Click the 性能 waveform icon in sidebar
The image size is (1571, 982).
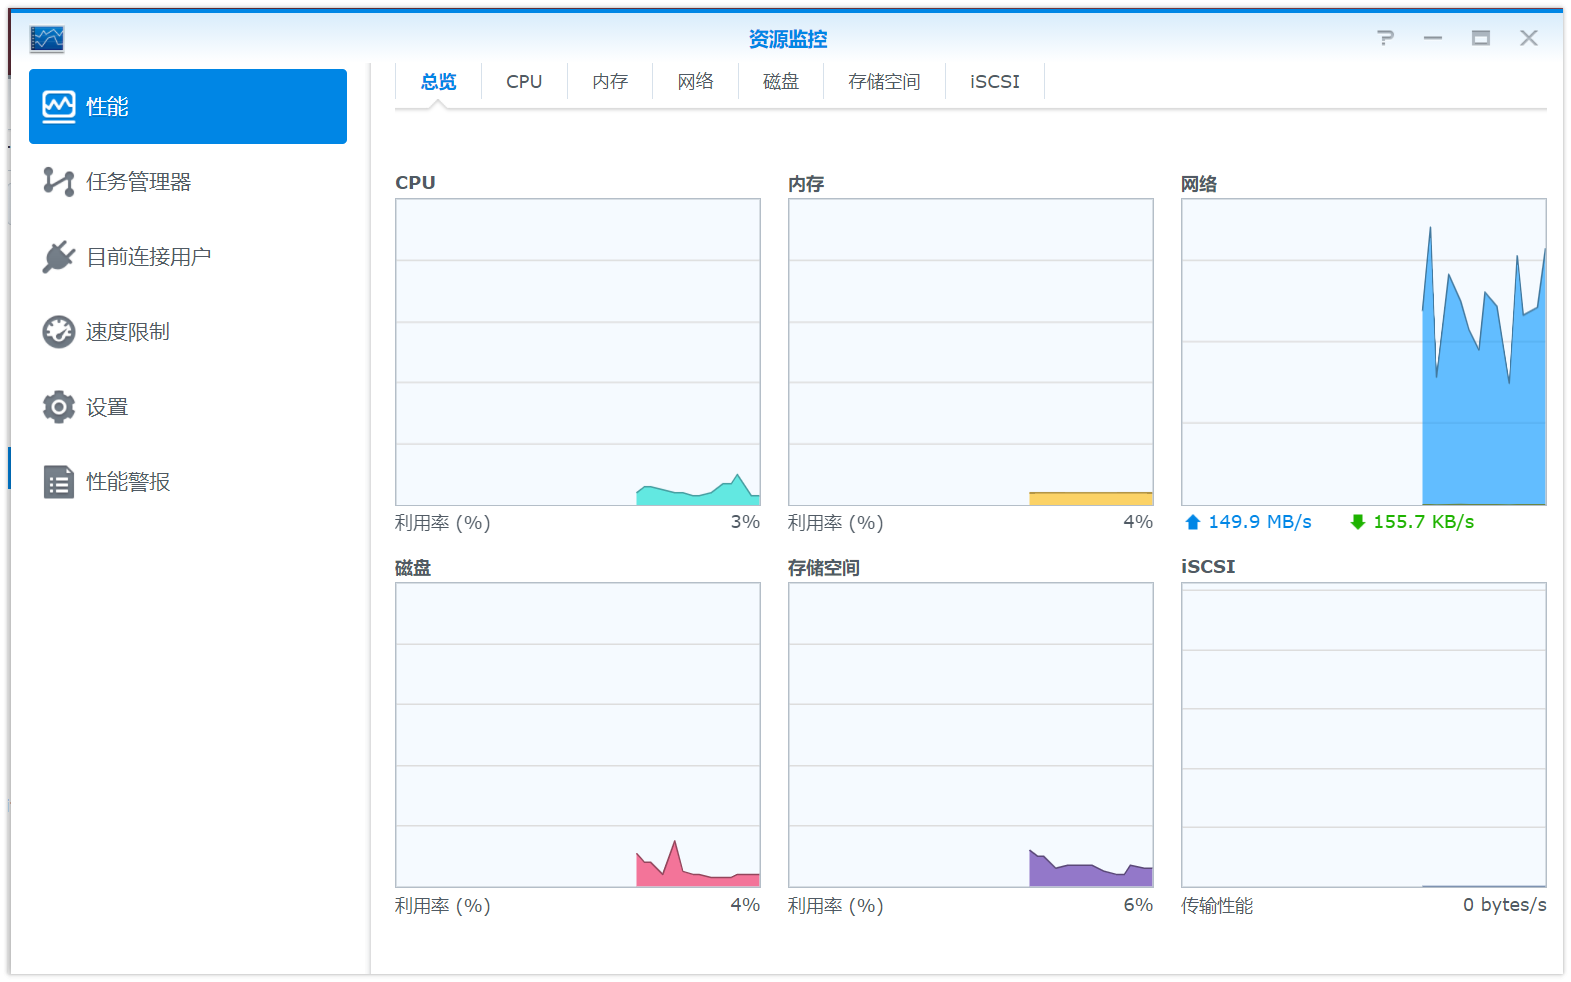click(x=59, y=106)
